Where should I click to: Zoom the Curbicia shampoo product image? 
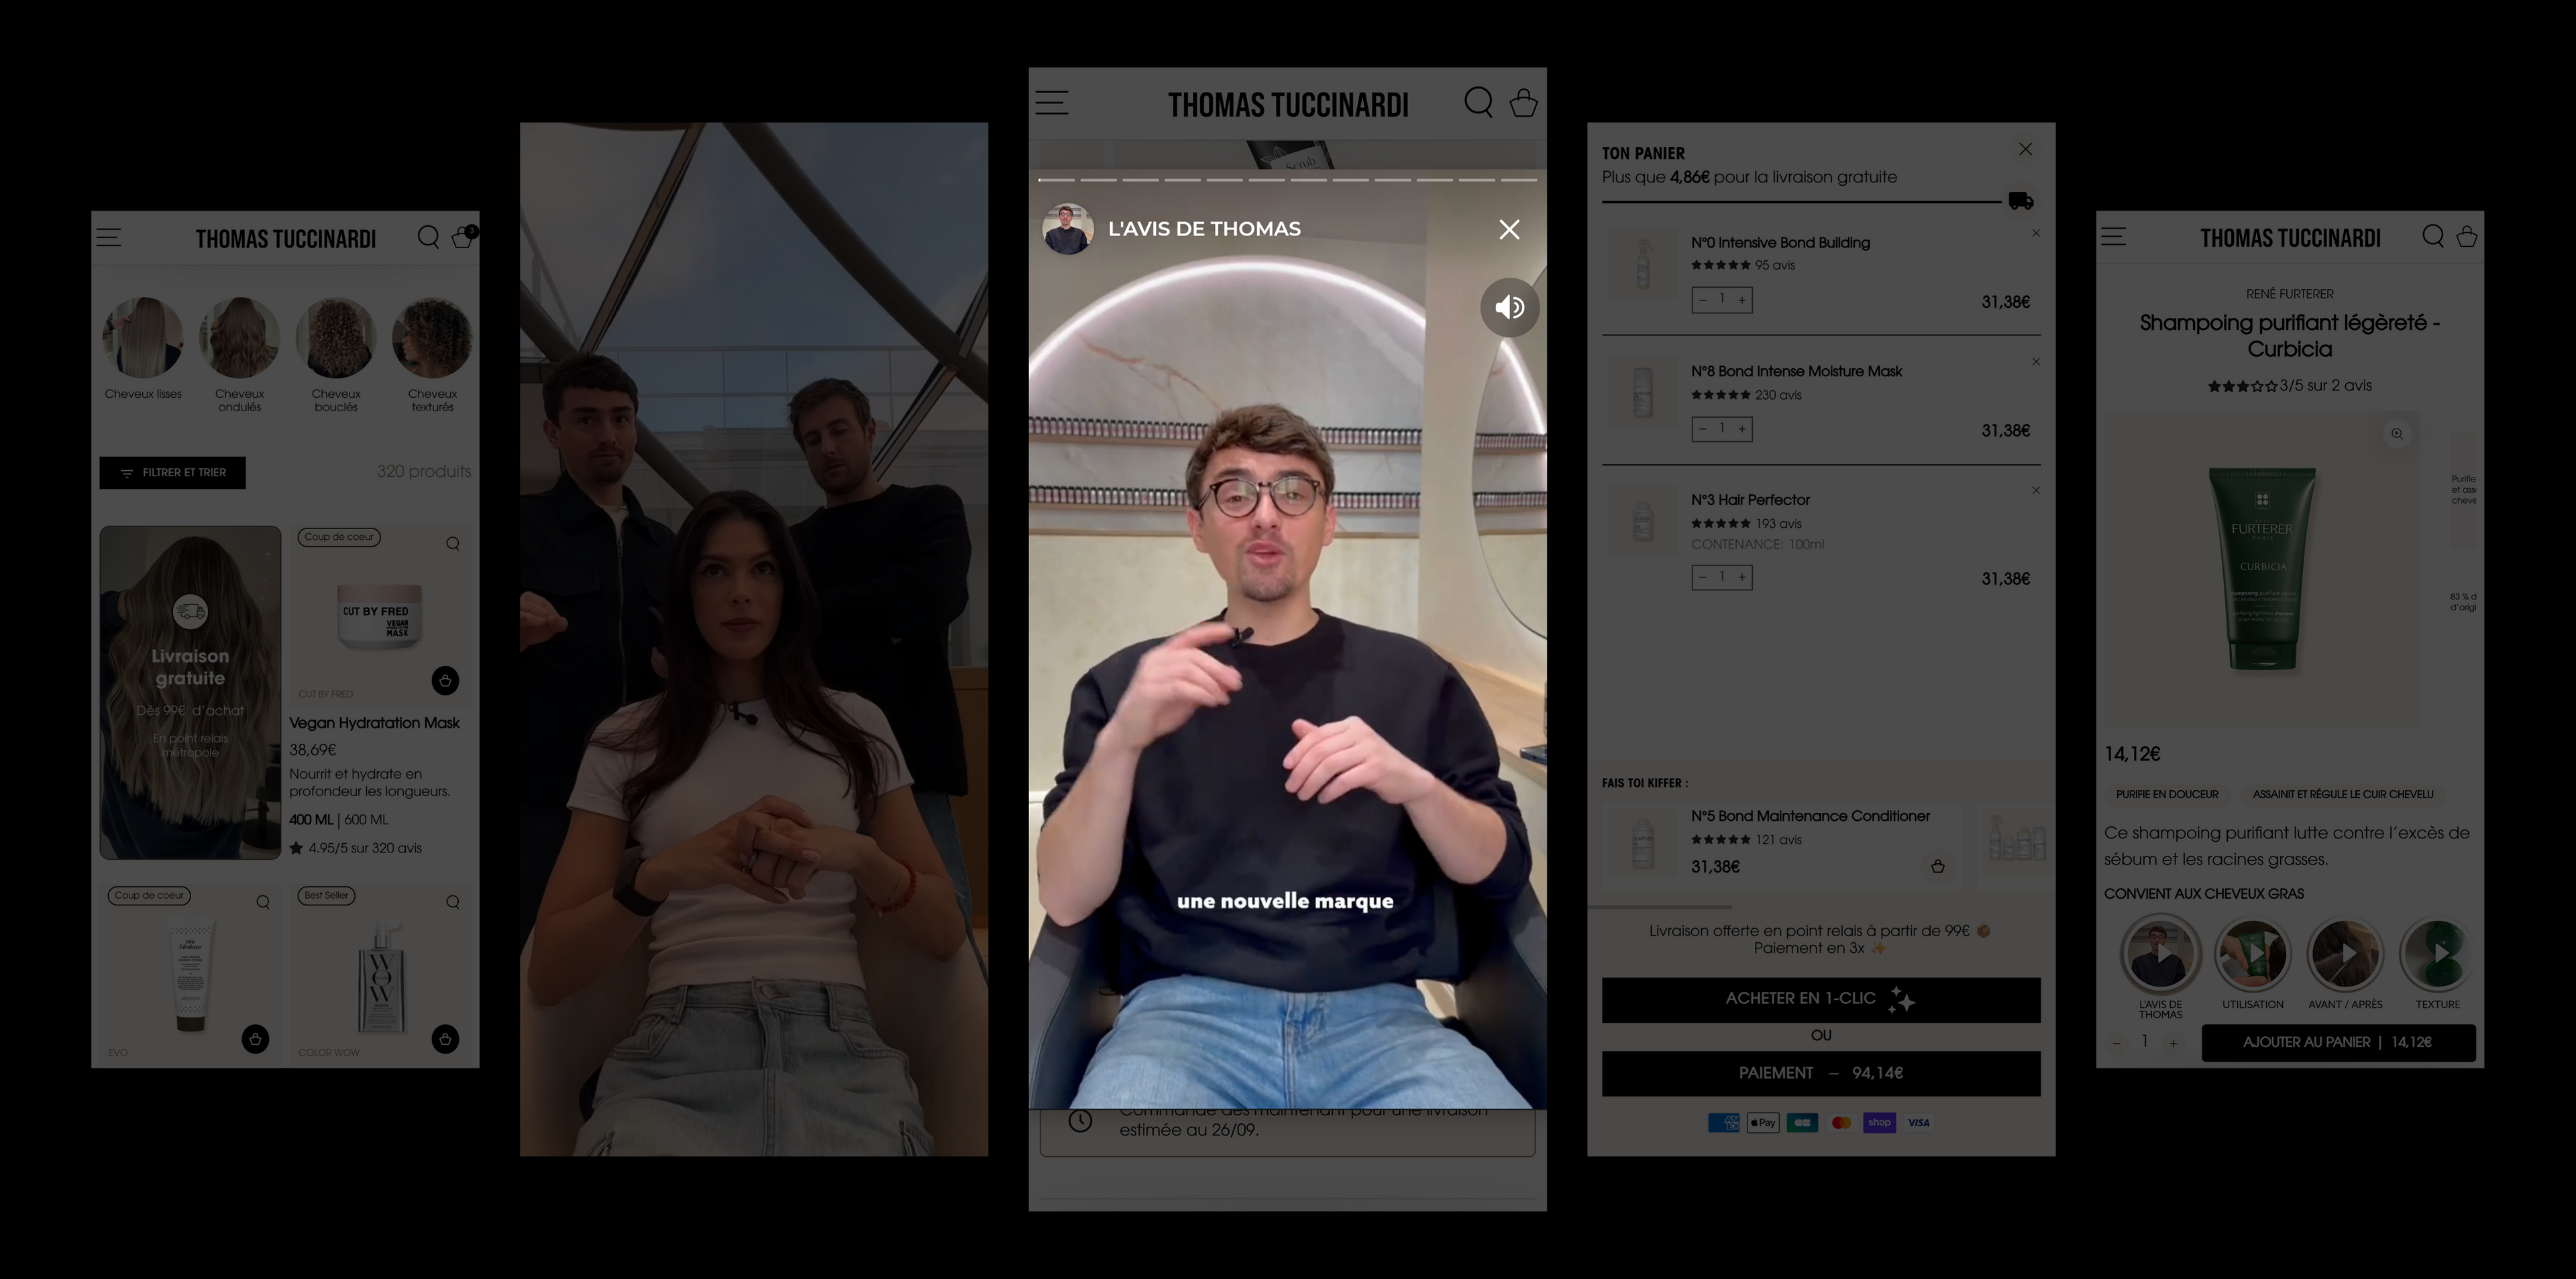[x=2397, y=434]
